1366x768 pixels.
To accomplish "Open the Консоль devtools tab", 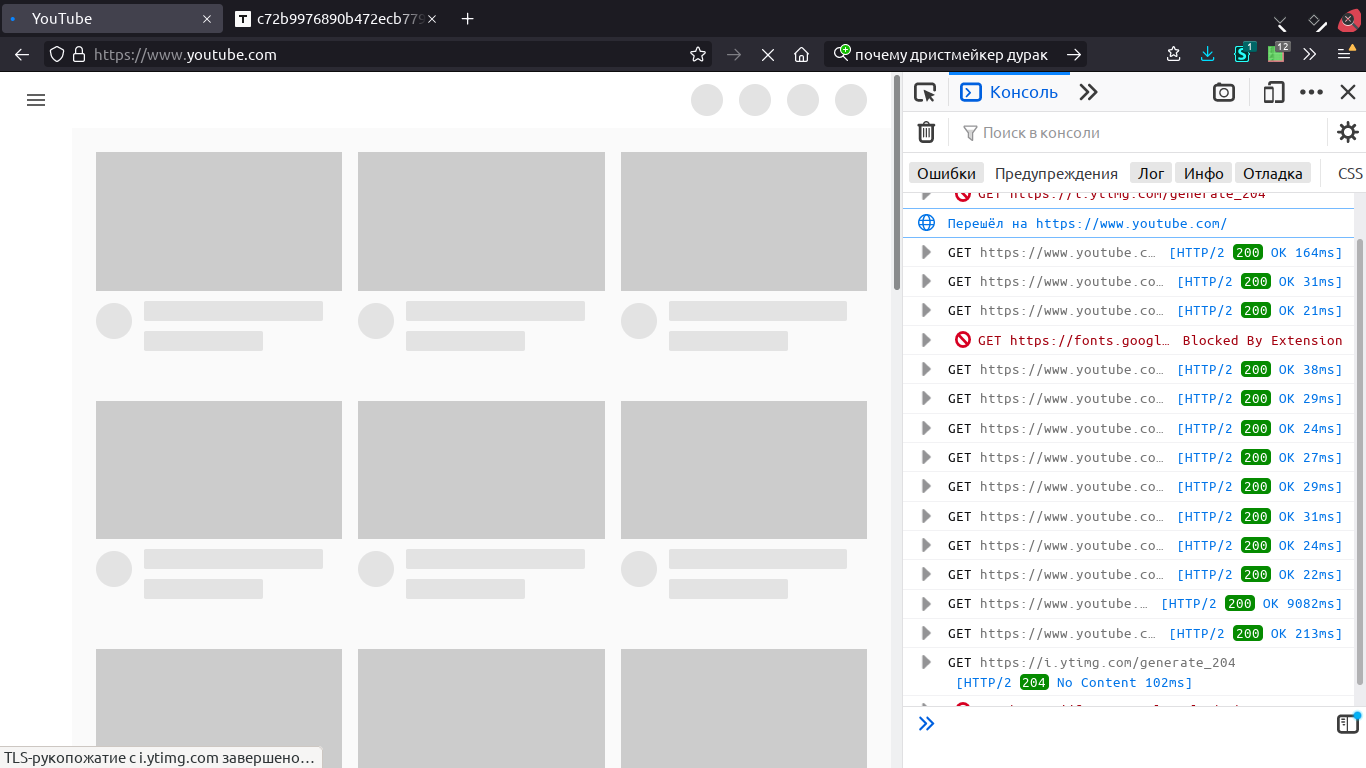I will coord(1009,92).
